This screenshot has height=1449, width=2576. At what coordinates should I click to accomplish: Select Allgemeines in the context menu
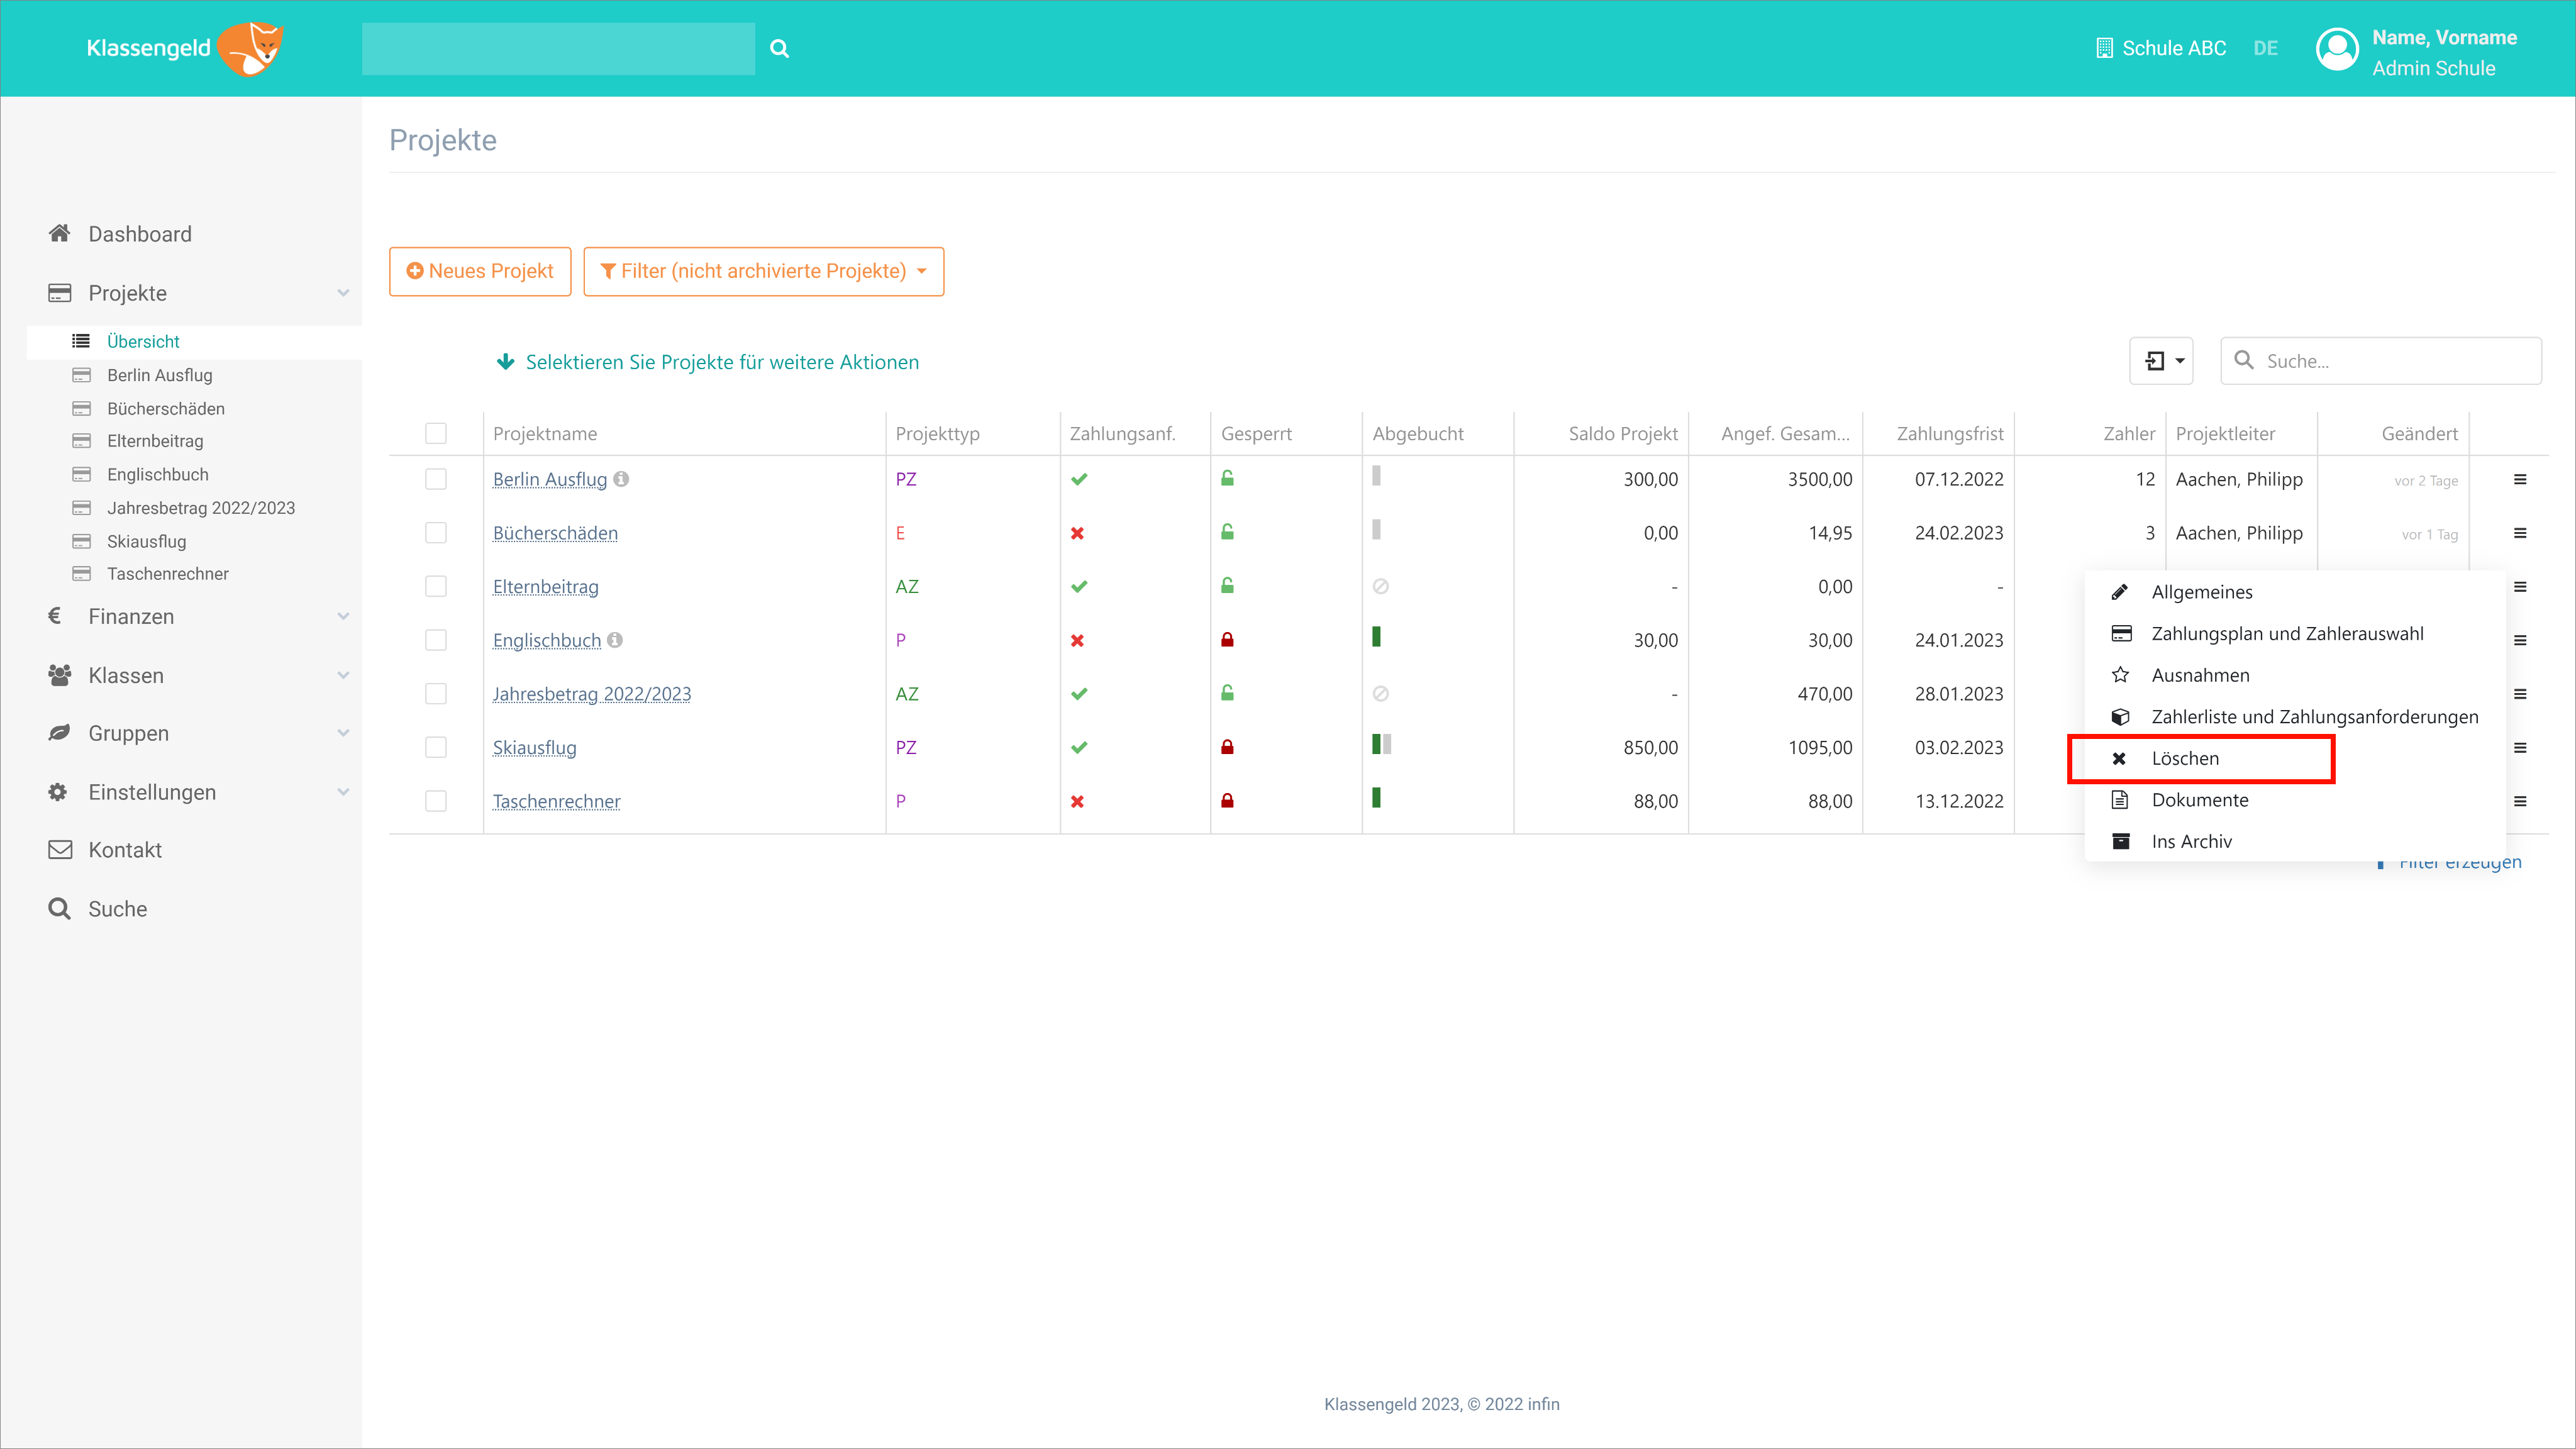coord(2295,592)
